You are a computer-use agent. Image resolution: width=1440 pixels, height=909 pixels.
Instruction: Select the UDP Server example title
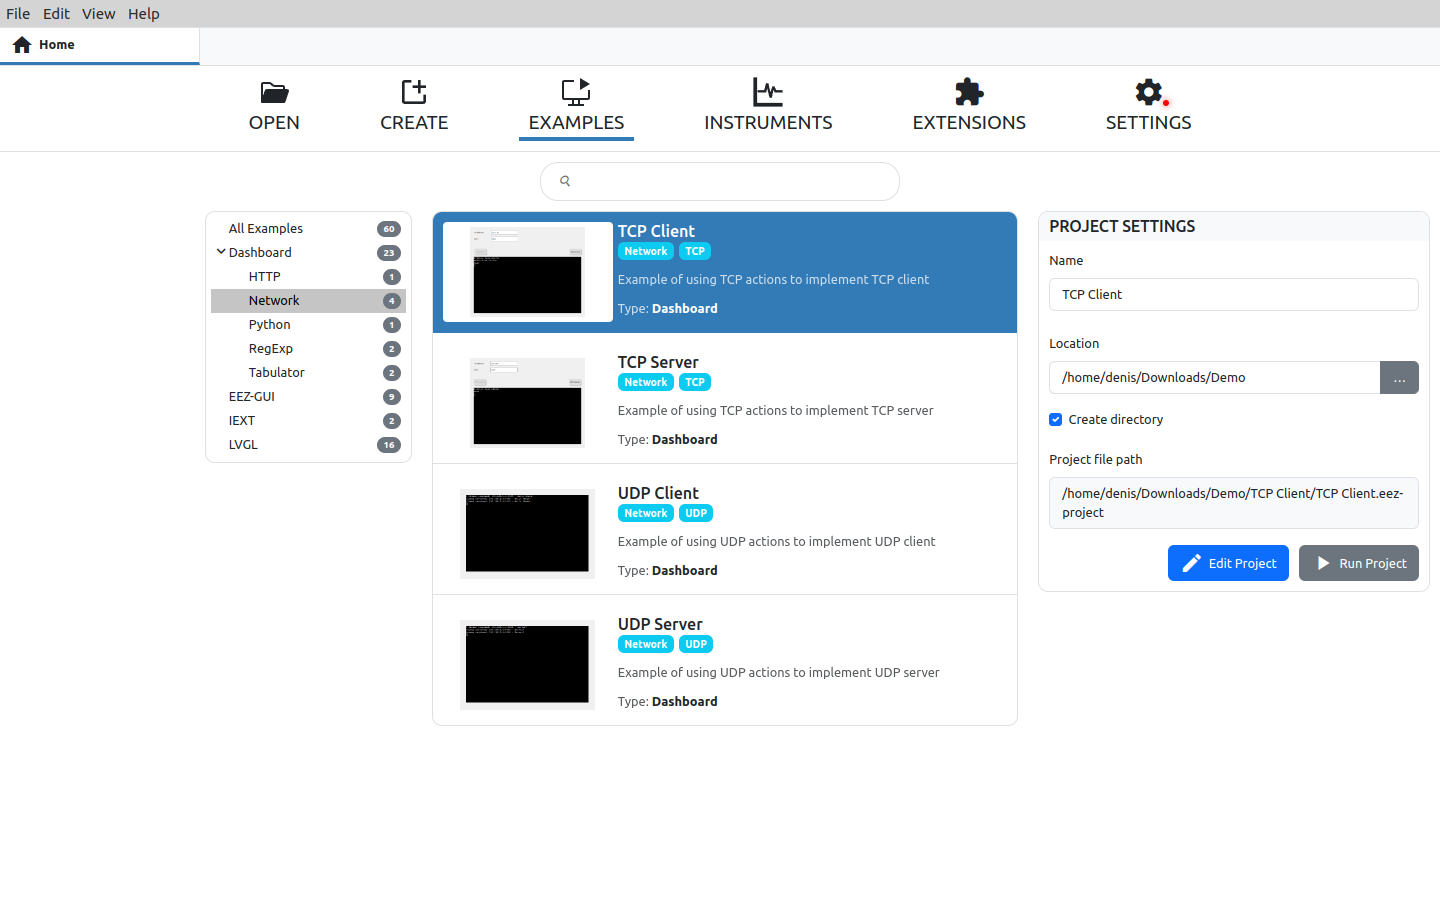(660, 624)
